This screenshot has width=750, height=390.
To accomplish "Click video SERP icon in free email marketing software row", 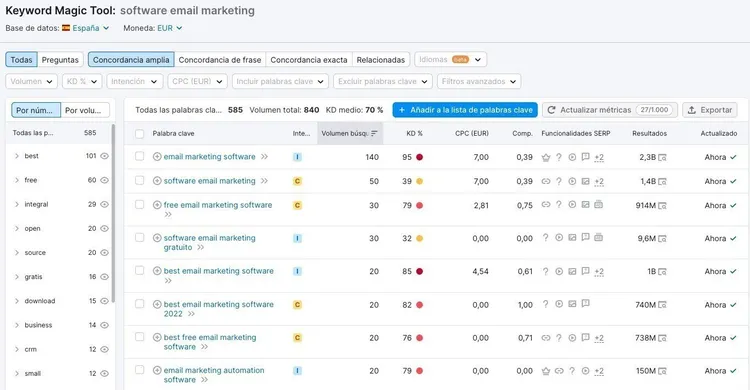I will (572, 205).
